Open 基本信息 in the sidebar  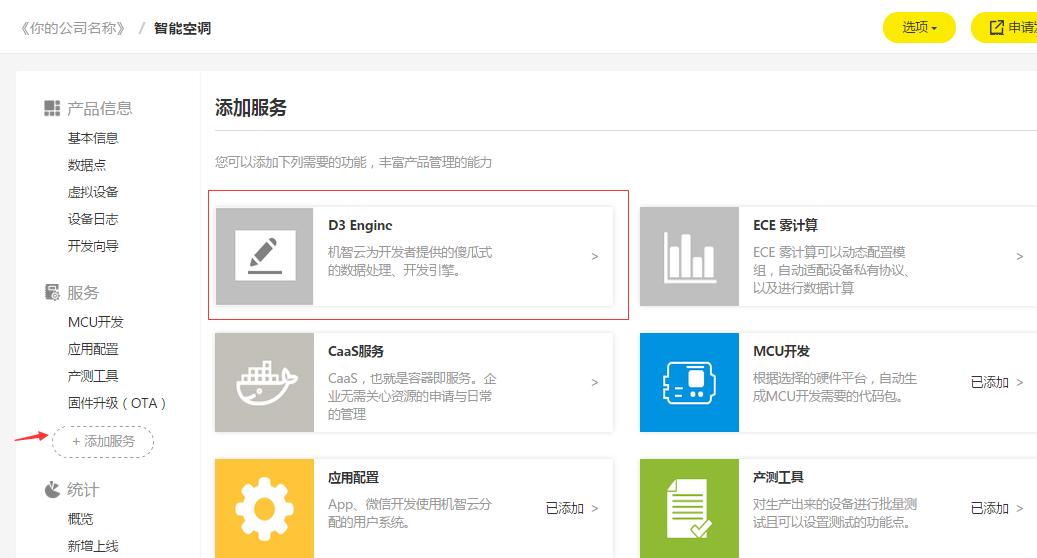click(x=93, y=138)
